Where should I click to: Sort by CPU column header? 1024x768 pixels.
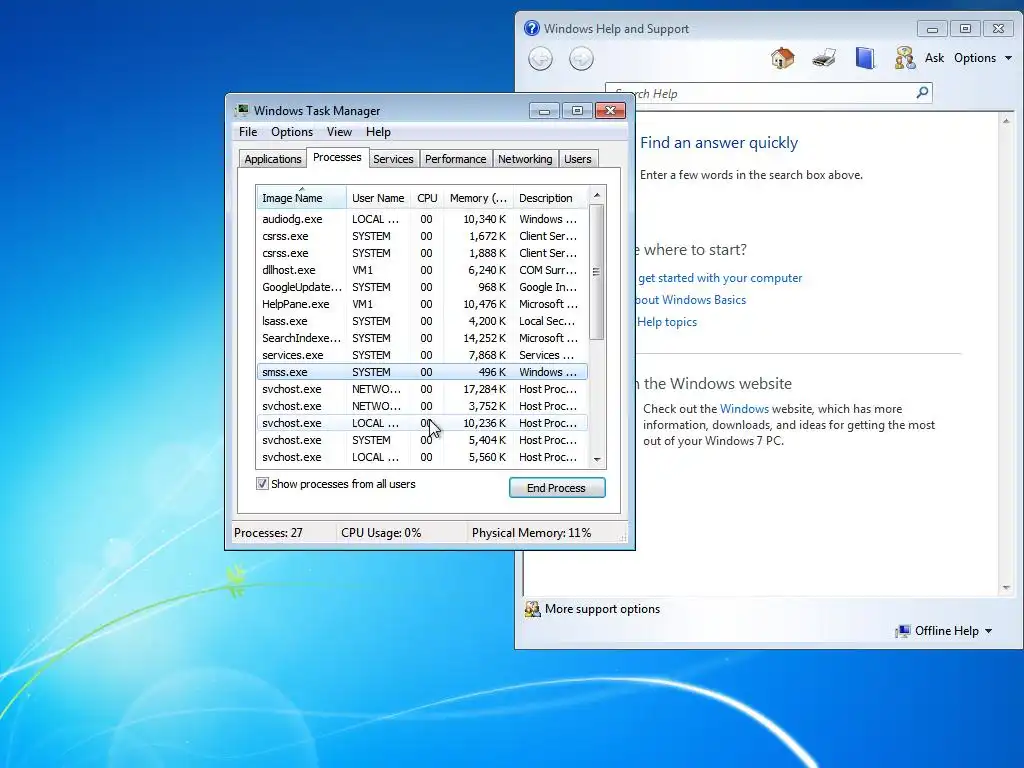[x=427, y=198]
